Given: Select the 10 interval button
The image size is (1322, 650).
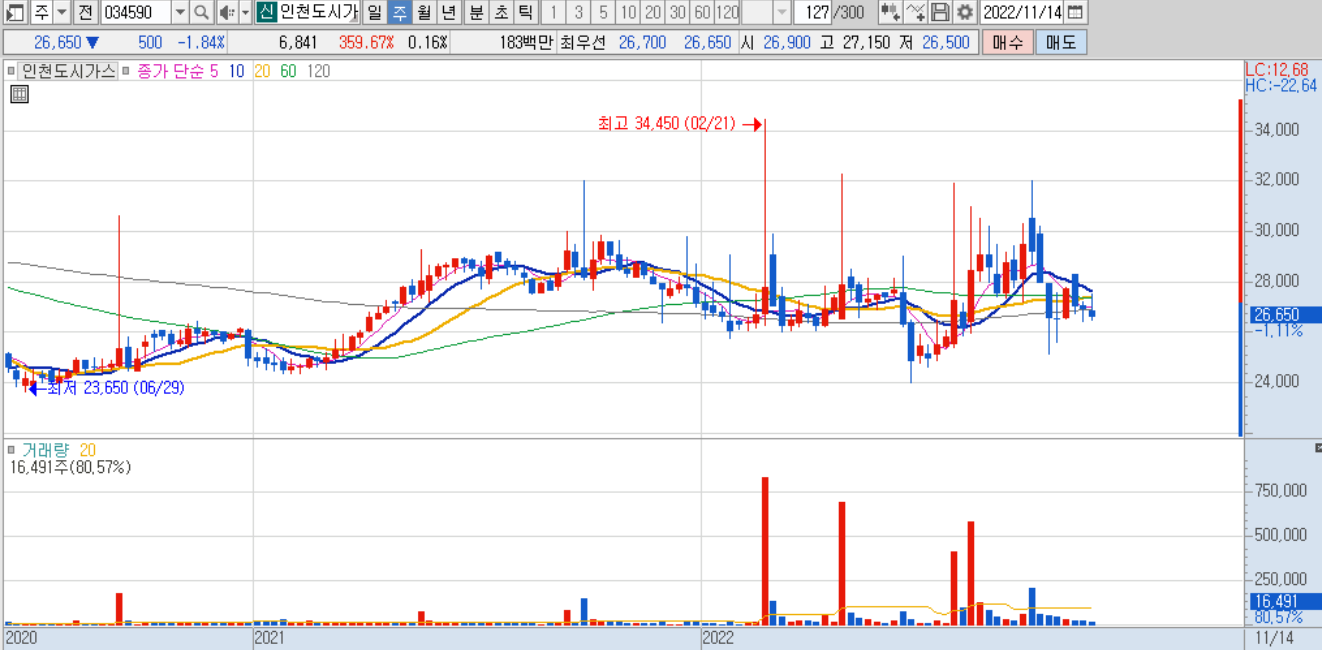Looking at the screenshot, I should pos(628,12).
